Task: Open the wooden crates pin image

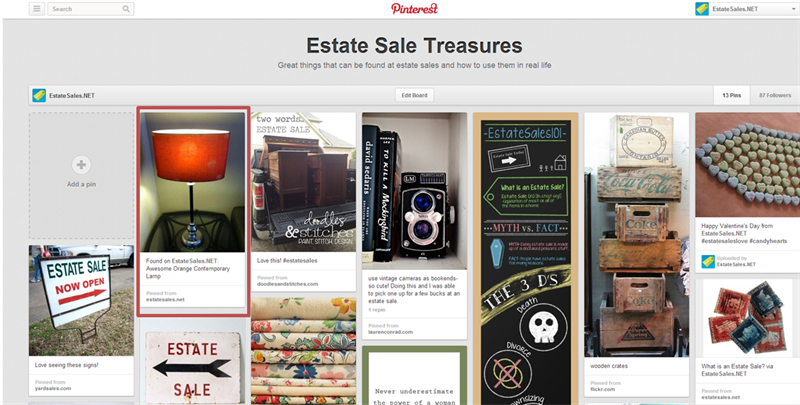Action: [x=636, y=235]
